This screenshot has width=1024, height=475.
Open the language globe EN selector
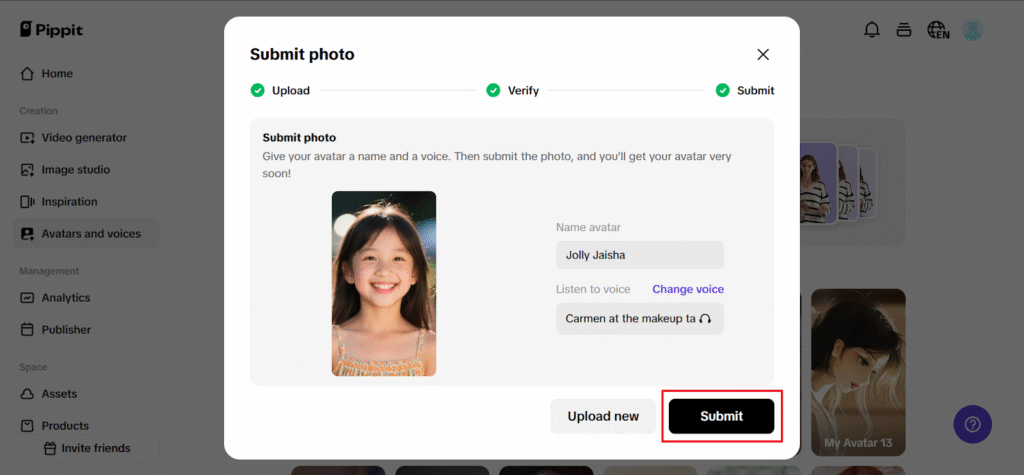point(938,30)
